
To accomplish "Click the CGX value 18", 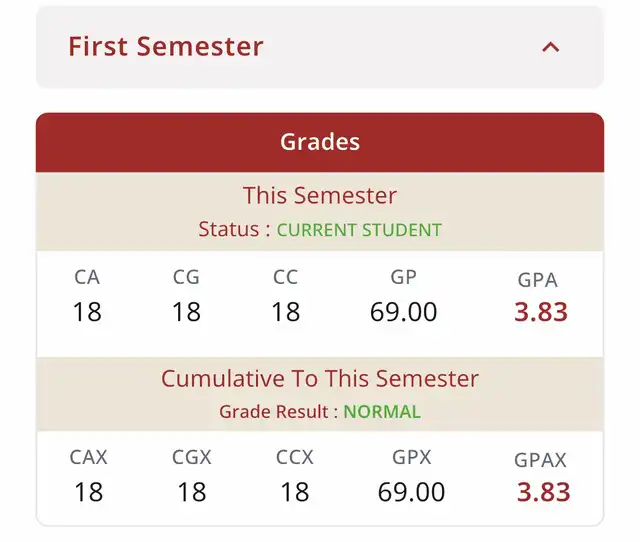I will coord(191,492).
